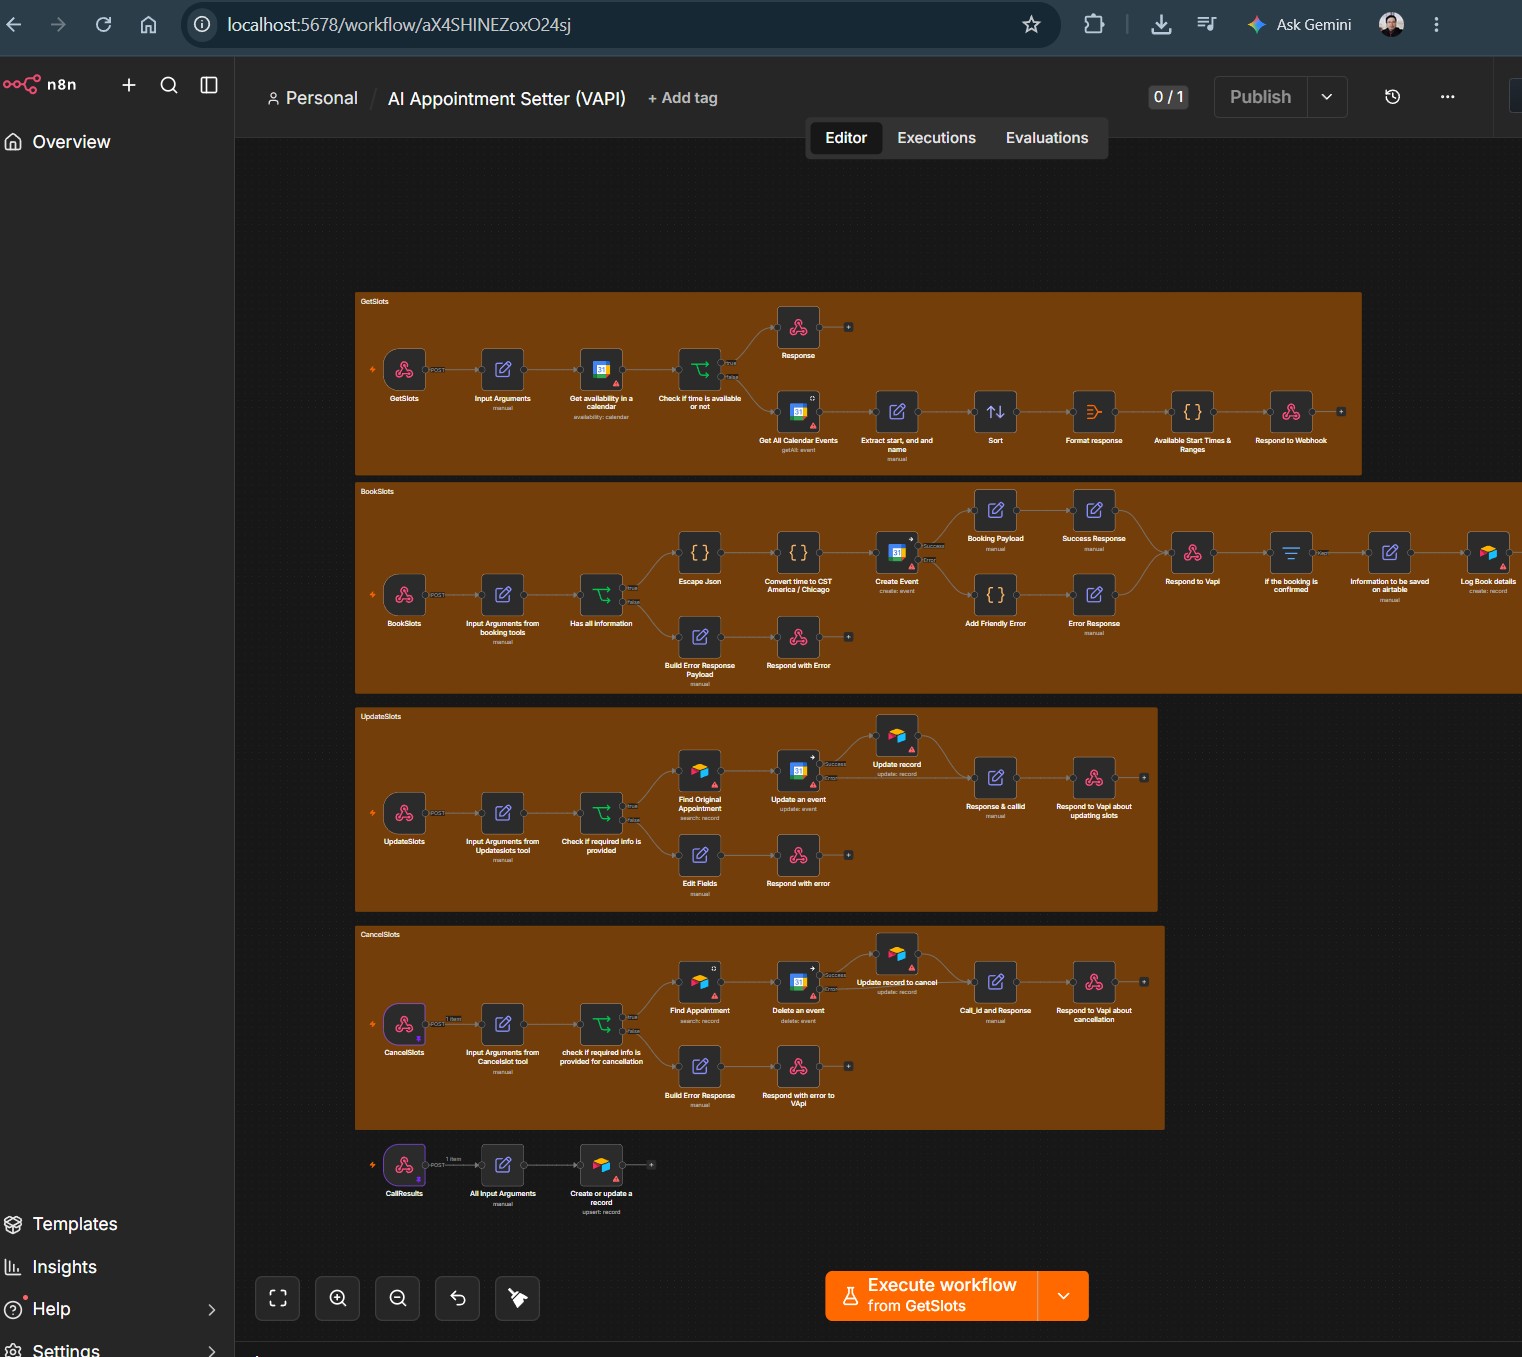Expand the Help submenu

click(211, 1309)
